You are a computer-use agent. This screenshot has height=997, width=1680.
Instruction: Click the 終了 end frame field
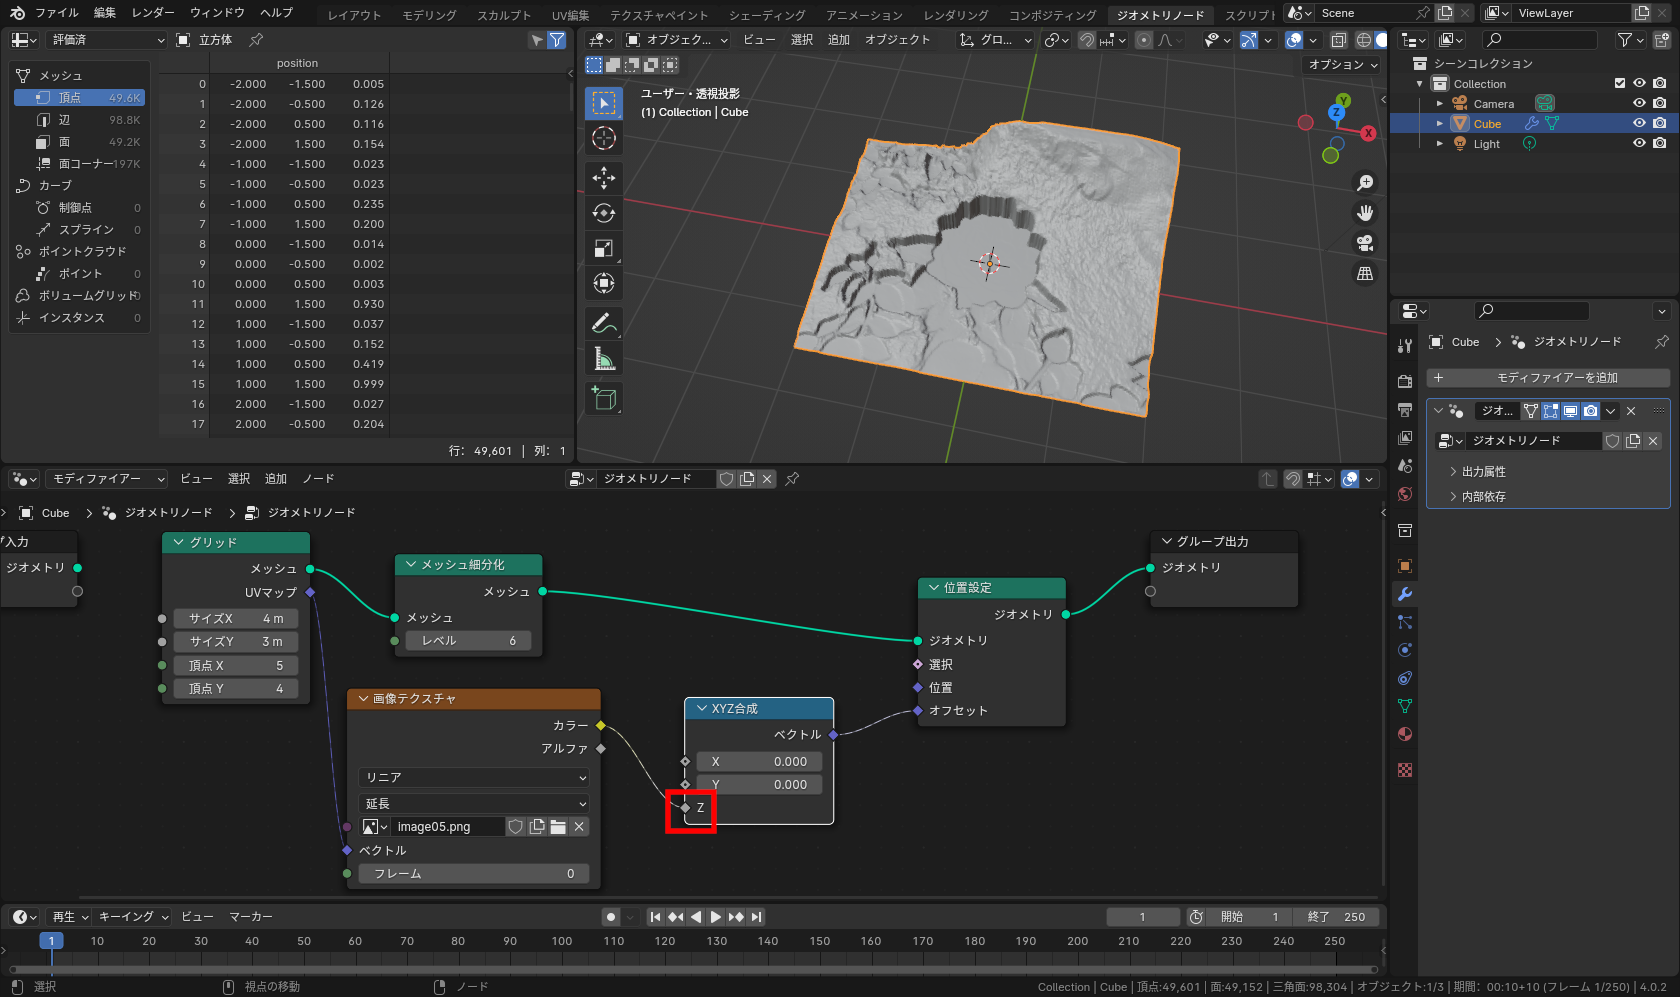coord(1336,917)
